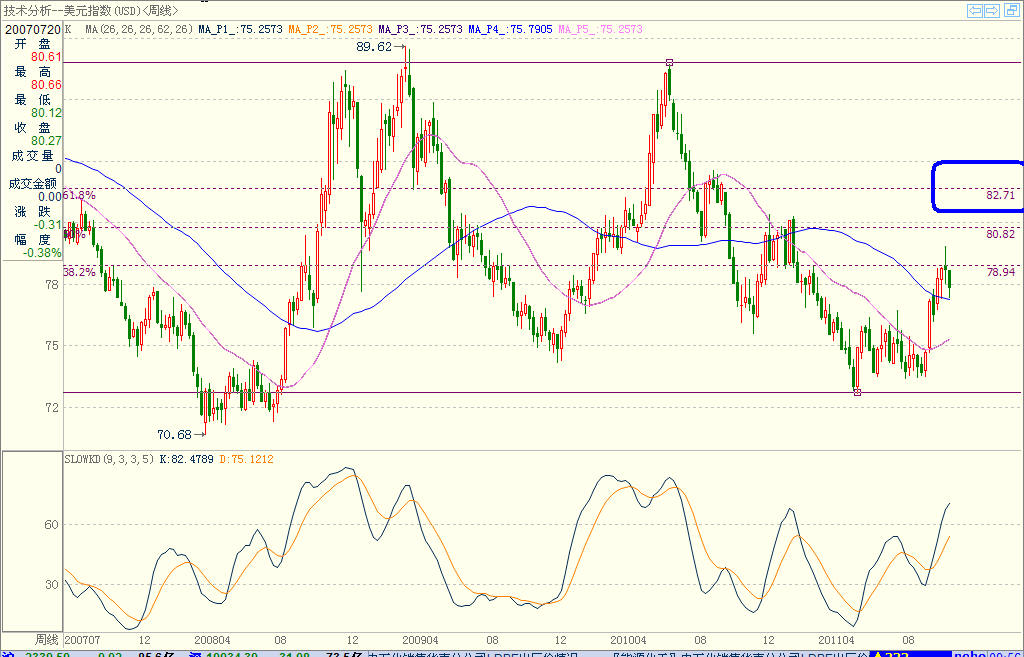Click the 最高 value 80.66
This screenshot has width=1024, height=657.
pyautogui.click(x=46, y=86)
